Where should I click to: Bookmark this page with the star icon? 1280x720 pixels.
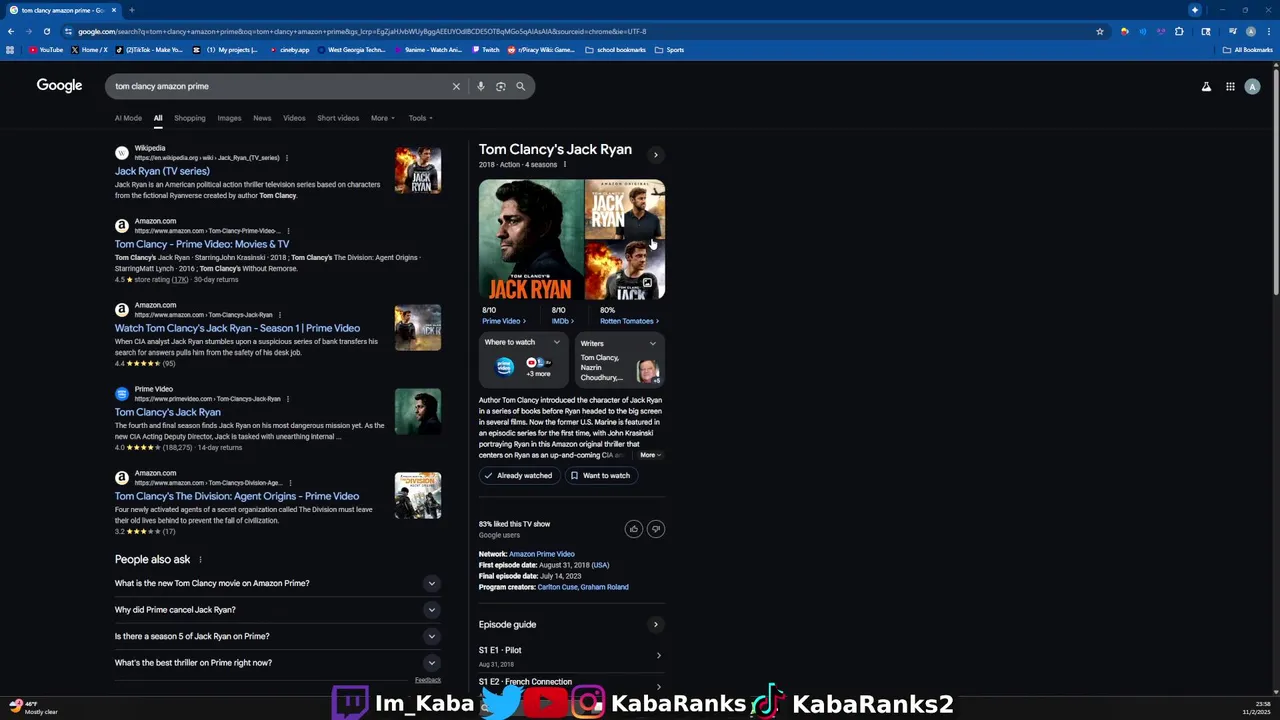click(1100, 31)
